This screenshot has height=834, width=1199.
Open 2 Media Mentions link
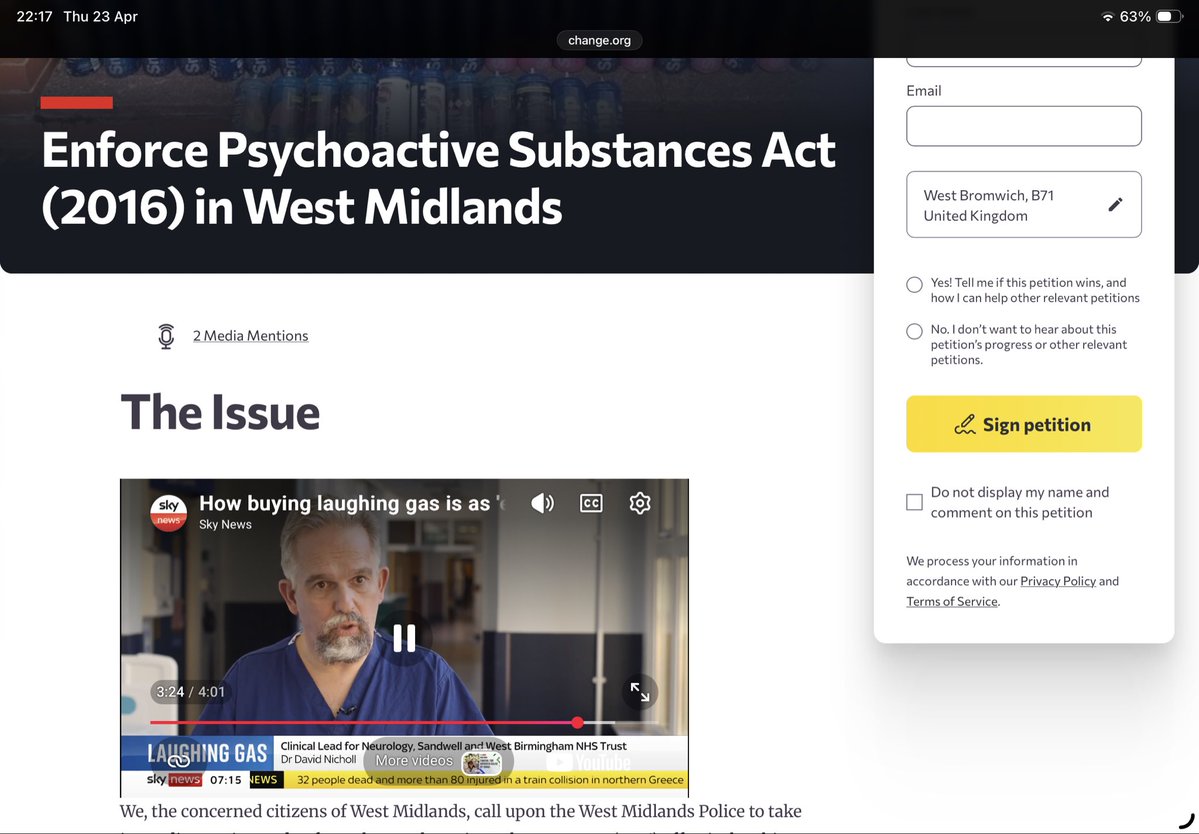coord(251,336)
